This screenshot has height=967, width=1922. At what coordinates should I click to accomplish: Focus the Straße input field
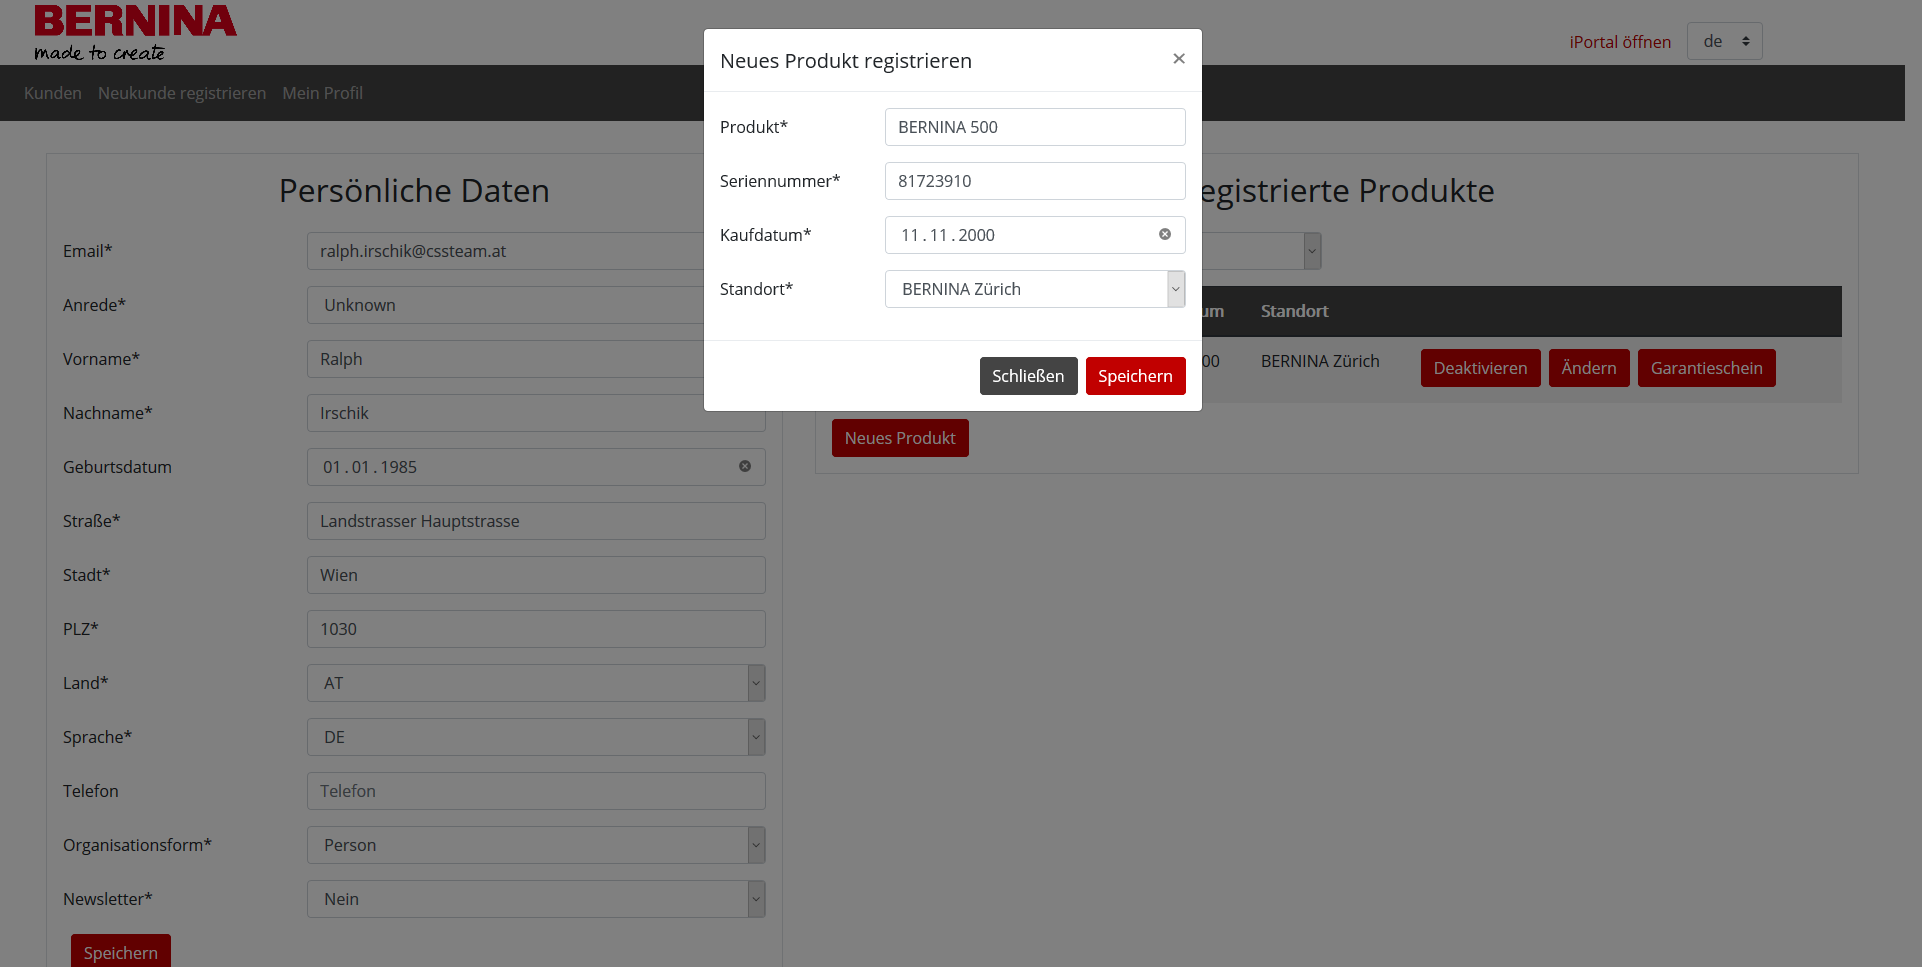pos(536,521)
